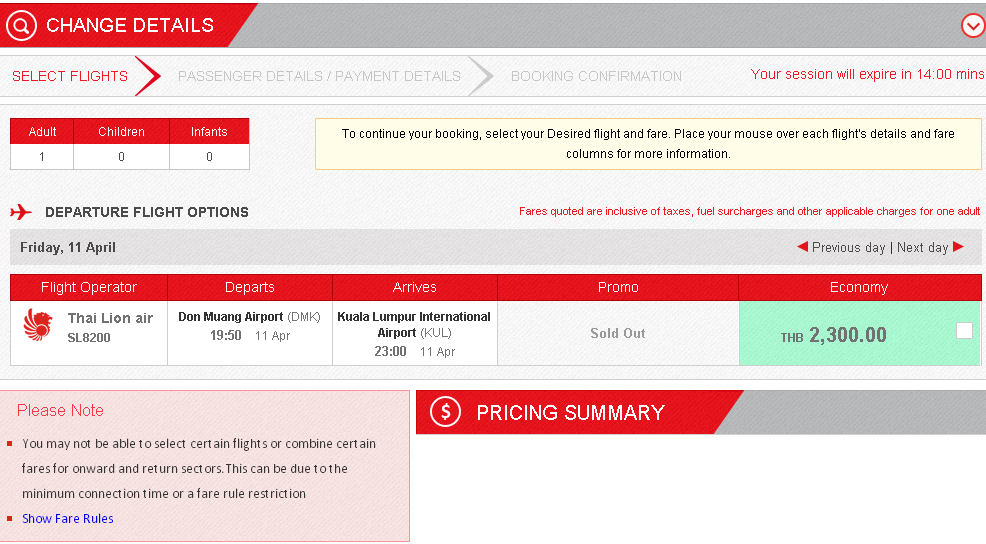Select the Select Flights step tab

pyautogui.click(x=70, y=76)
